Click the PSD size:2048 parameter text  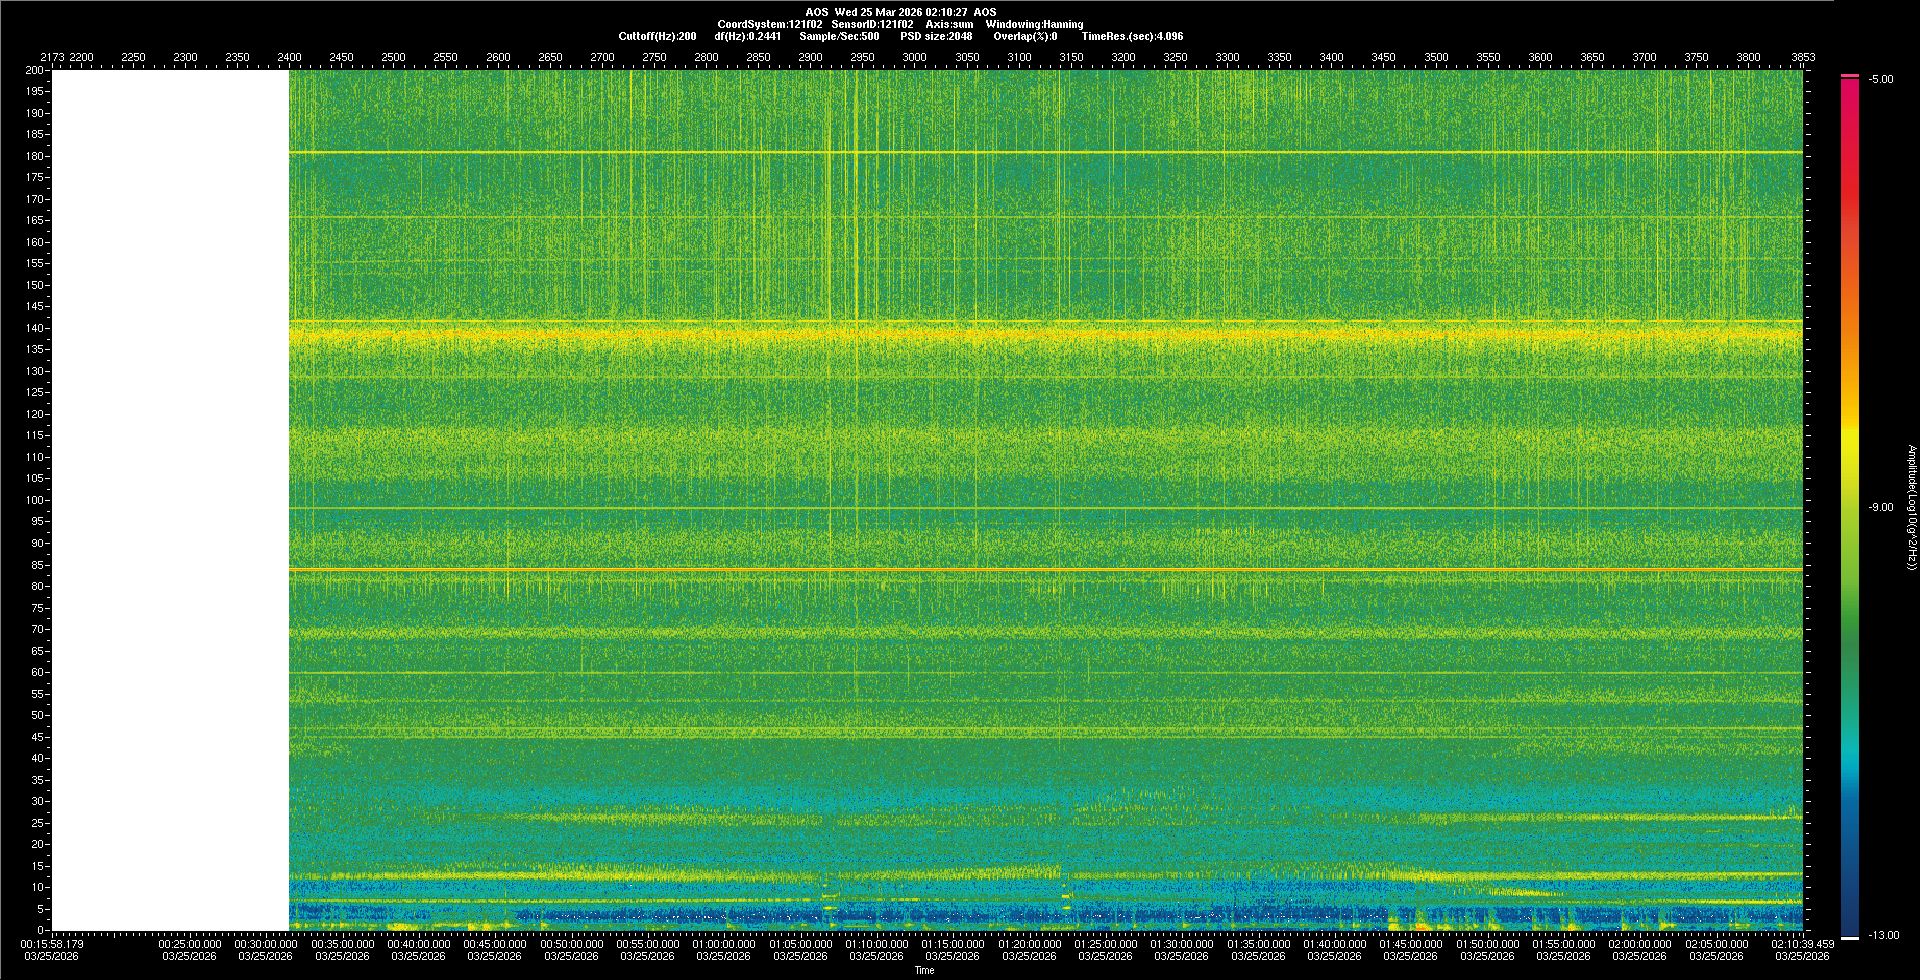click(x=936, y=36)
